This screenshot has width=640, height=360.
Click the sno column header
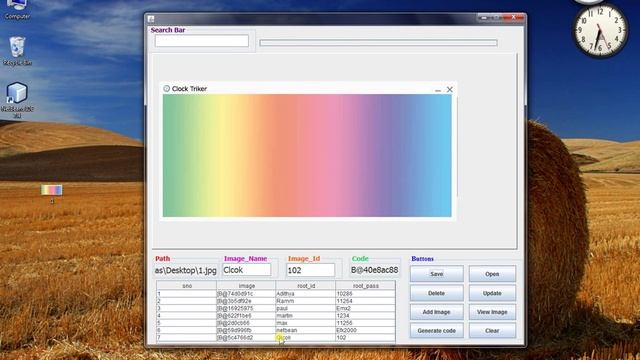(187, 286)
